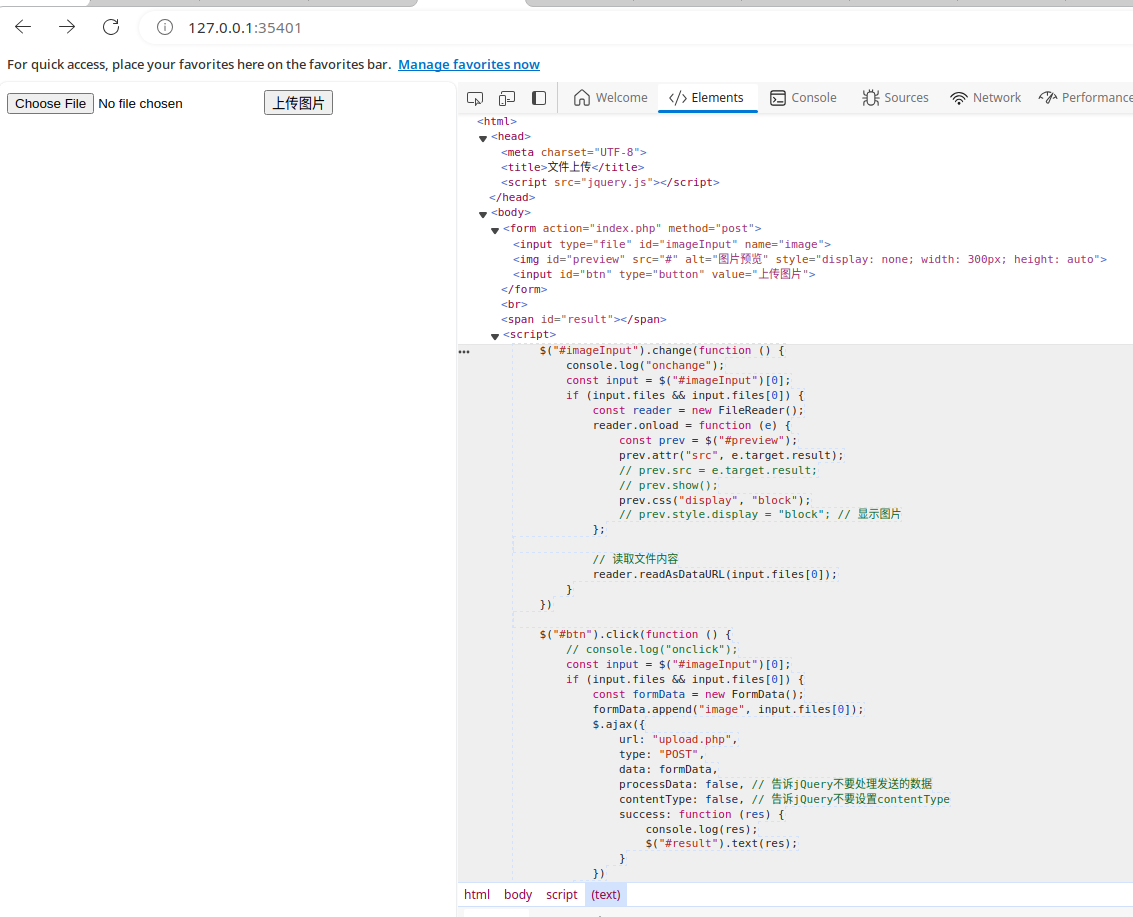Select body in the DOM breadcrumb
Viewport: 1133px width, 917px height.
518,895
